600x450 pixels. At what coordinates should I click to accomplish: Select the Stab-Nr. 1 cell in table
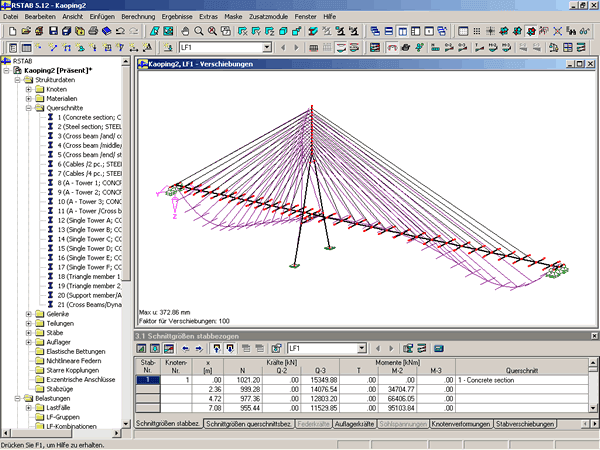click(x=147, y=381)
